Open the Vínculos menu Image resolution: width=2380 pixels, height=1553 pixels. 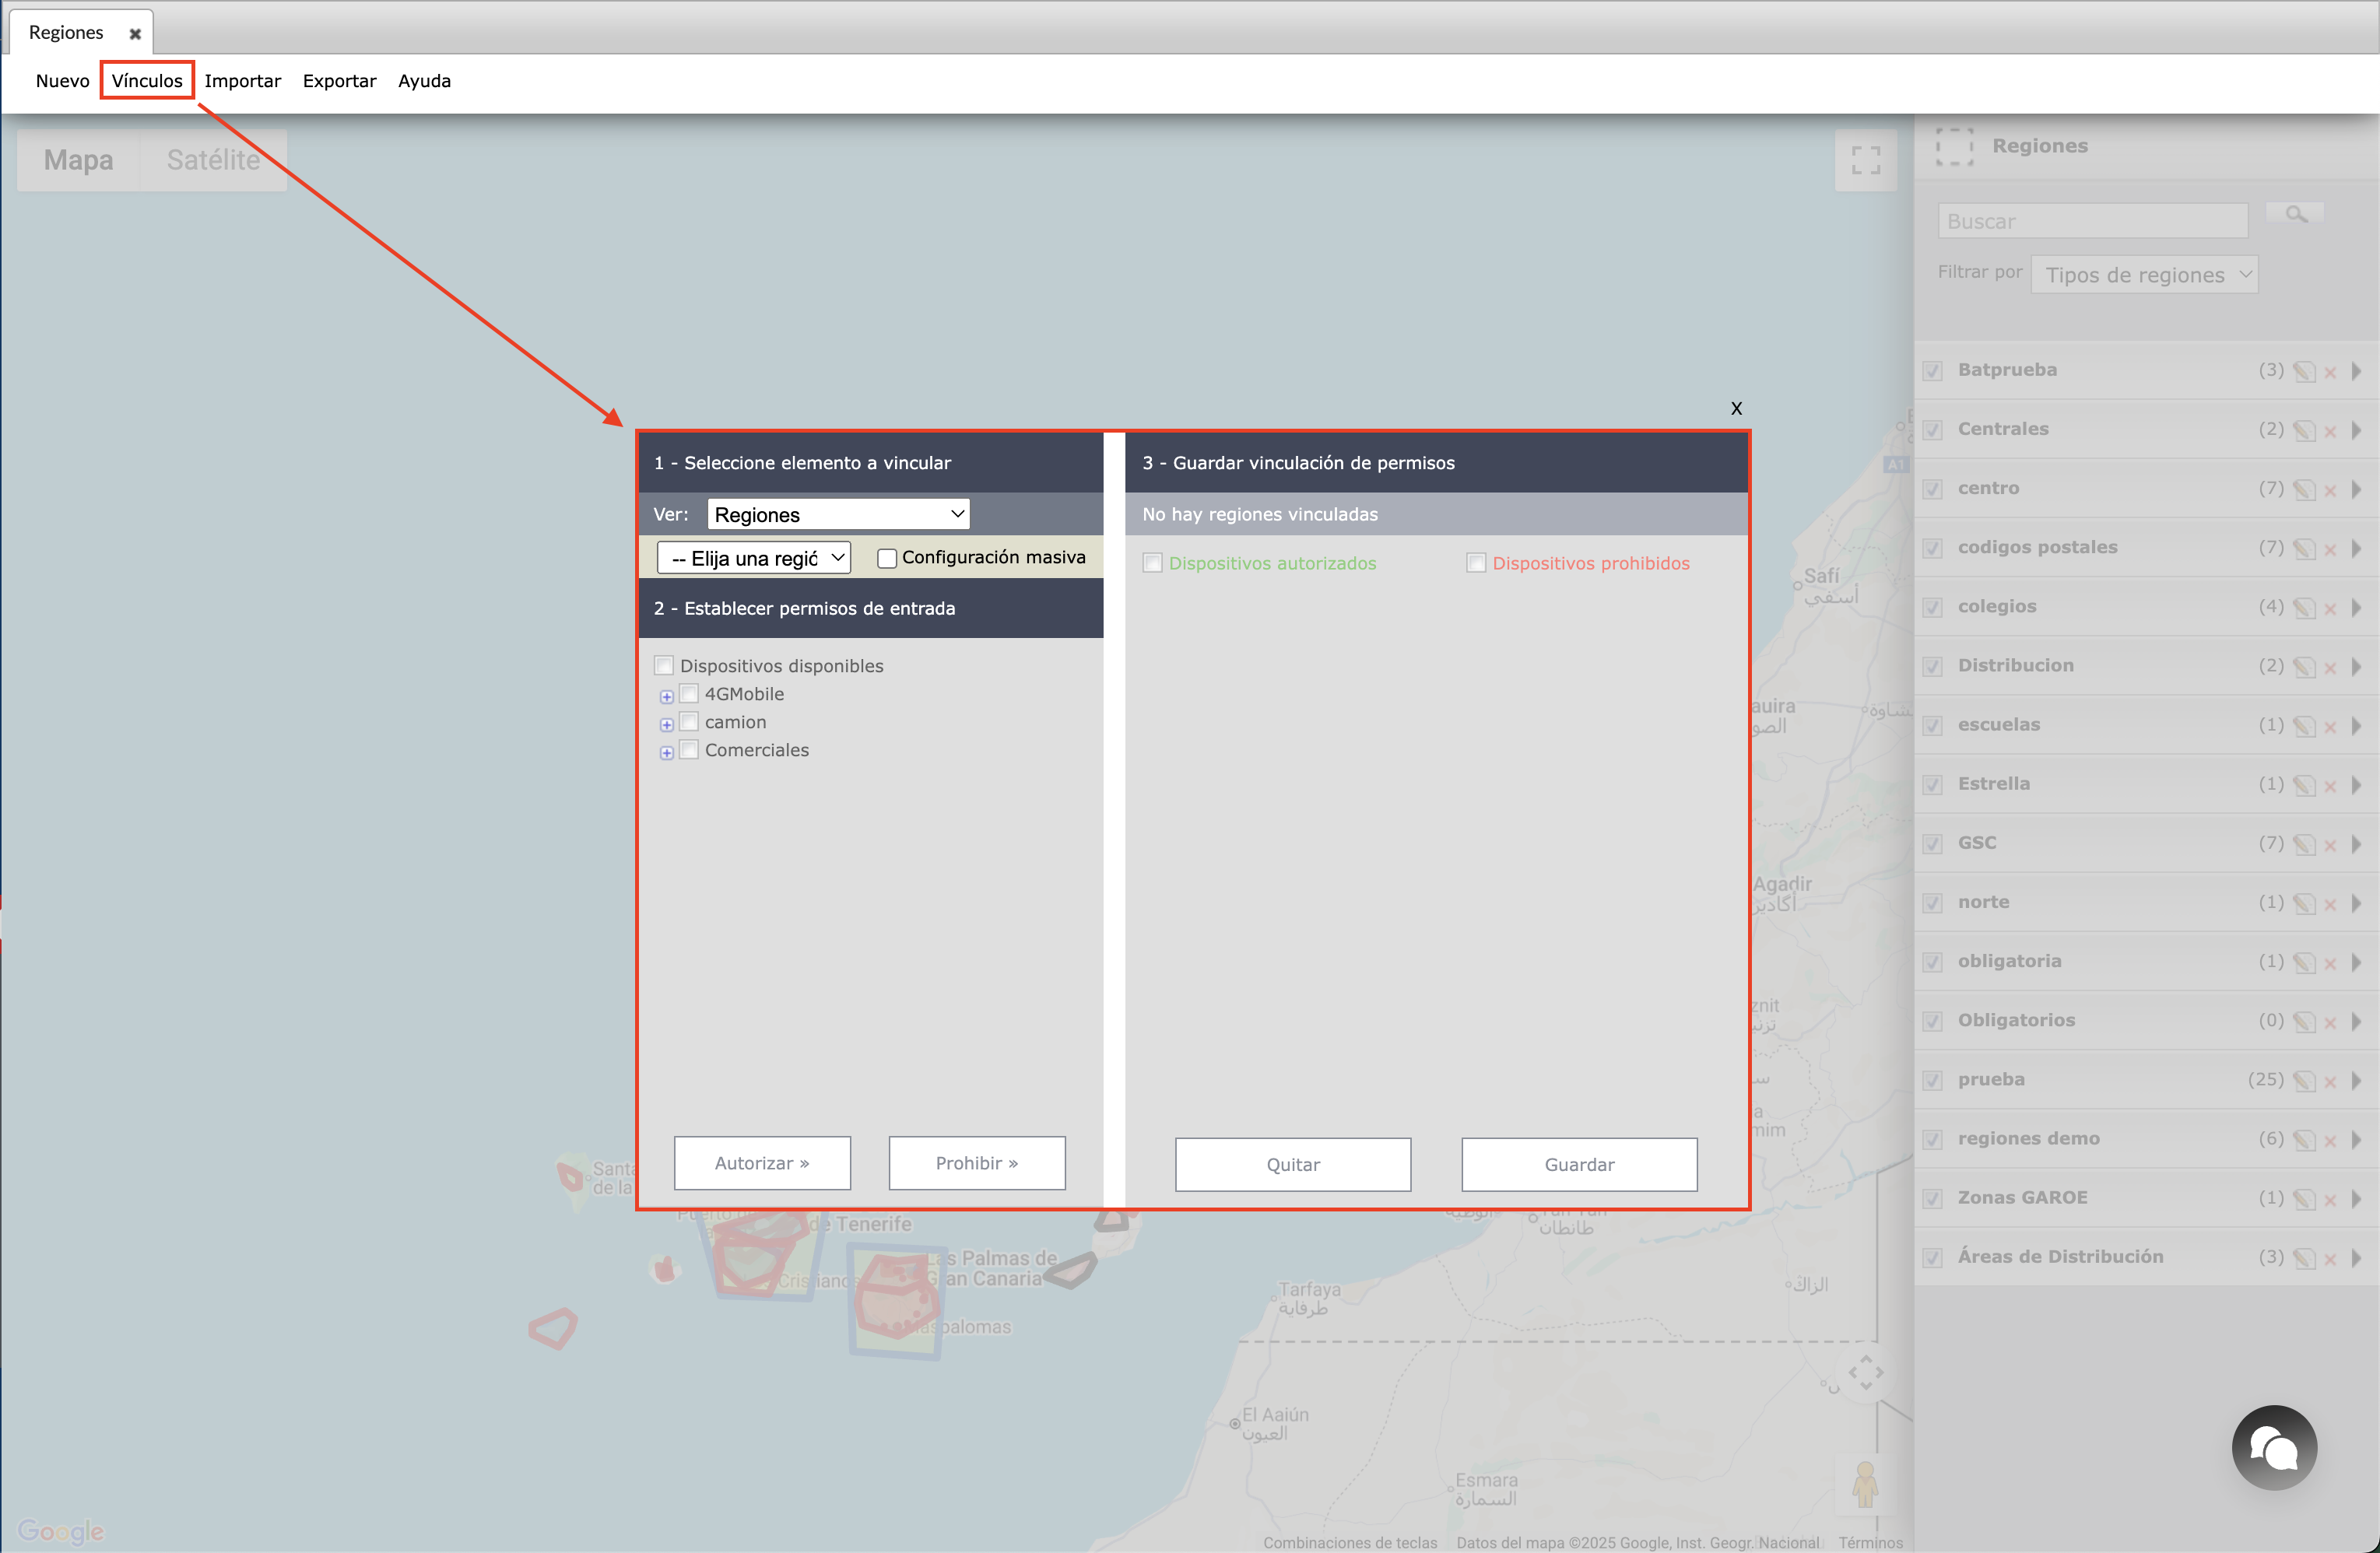pyautogui.click(x=147, y=81)
